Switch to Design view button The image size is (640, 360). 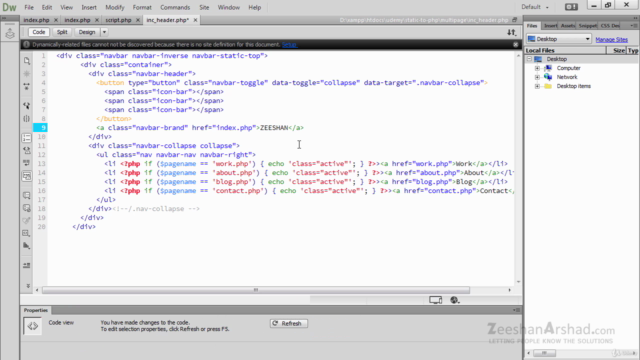(87, 32)
